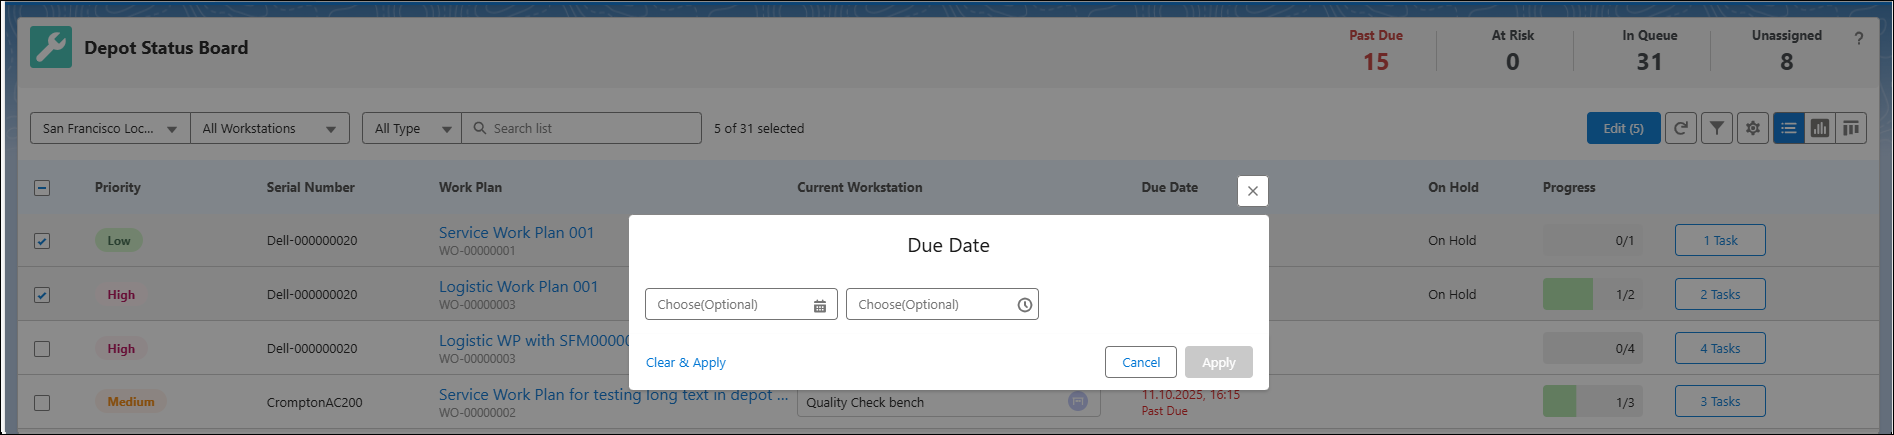1894x435 pixels.
Task: Open calendar picker in Due Date dialog
Action: (x=820, y=305)
